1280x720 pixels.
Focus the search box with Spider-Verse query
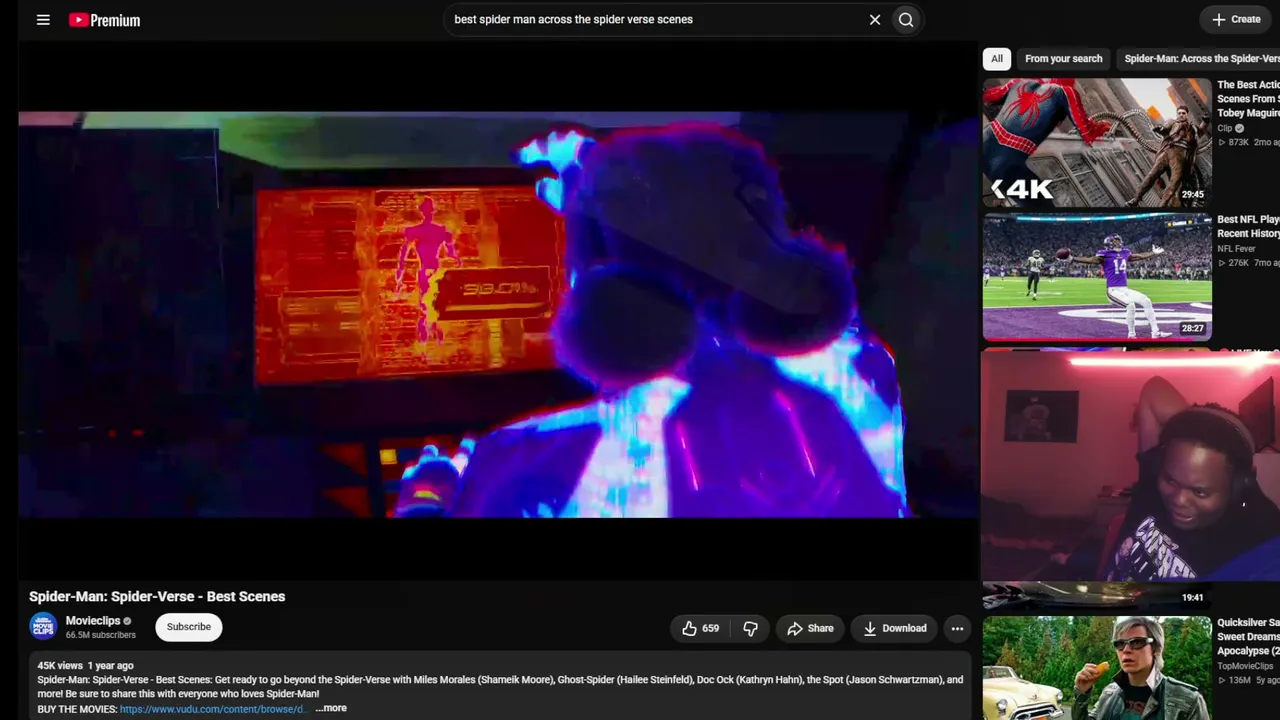[655, 20]
